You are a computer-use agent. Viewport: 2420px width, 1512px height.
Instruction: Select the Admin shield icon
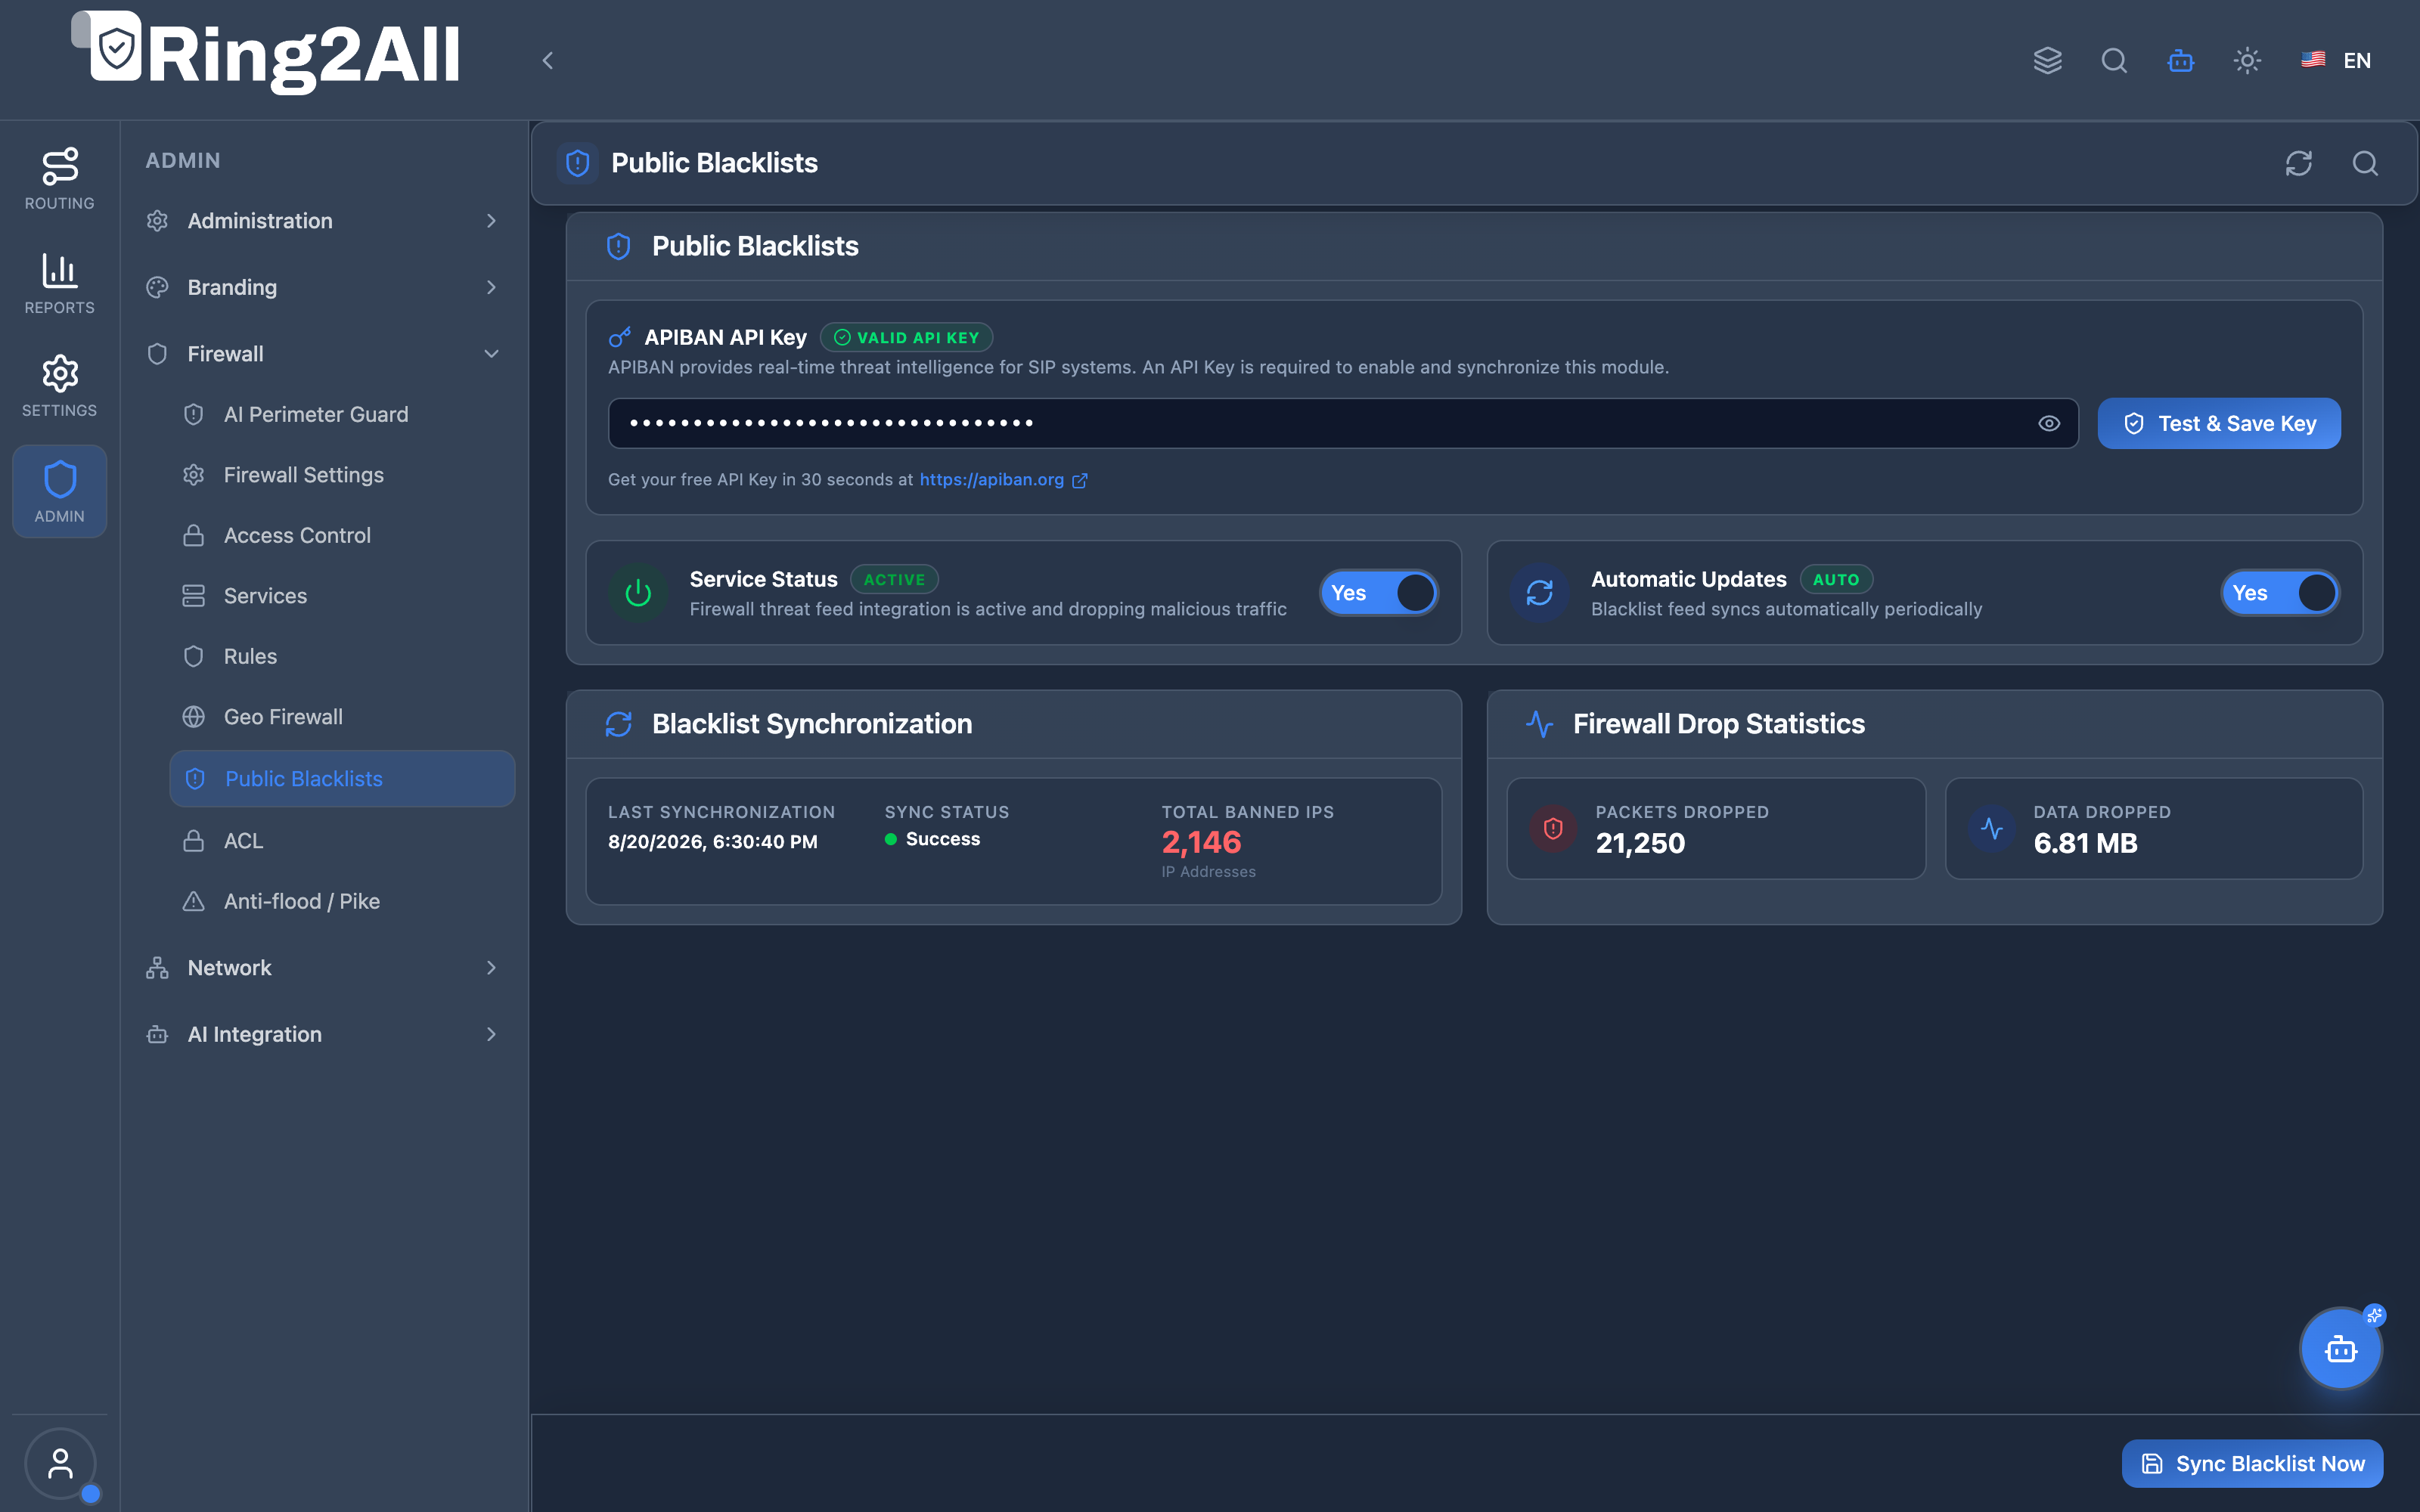[59, 491]
